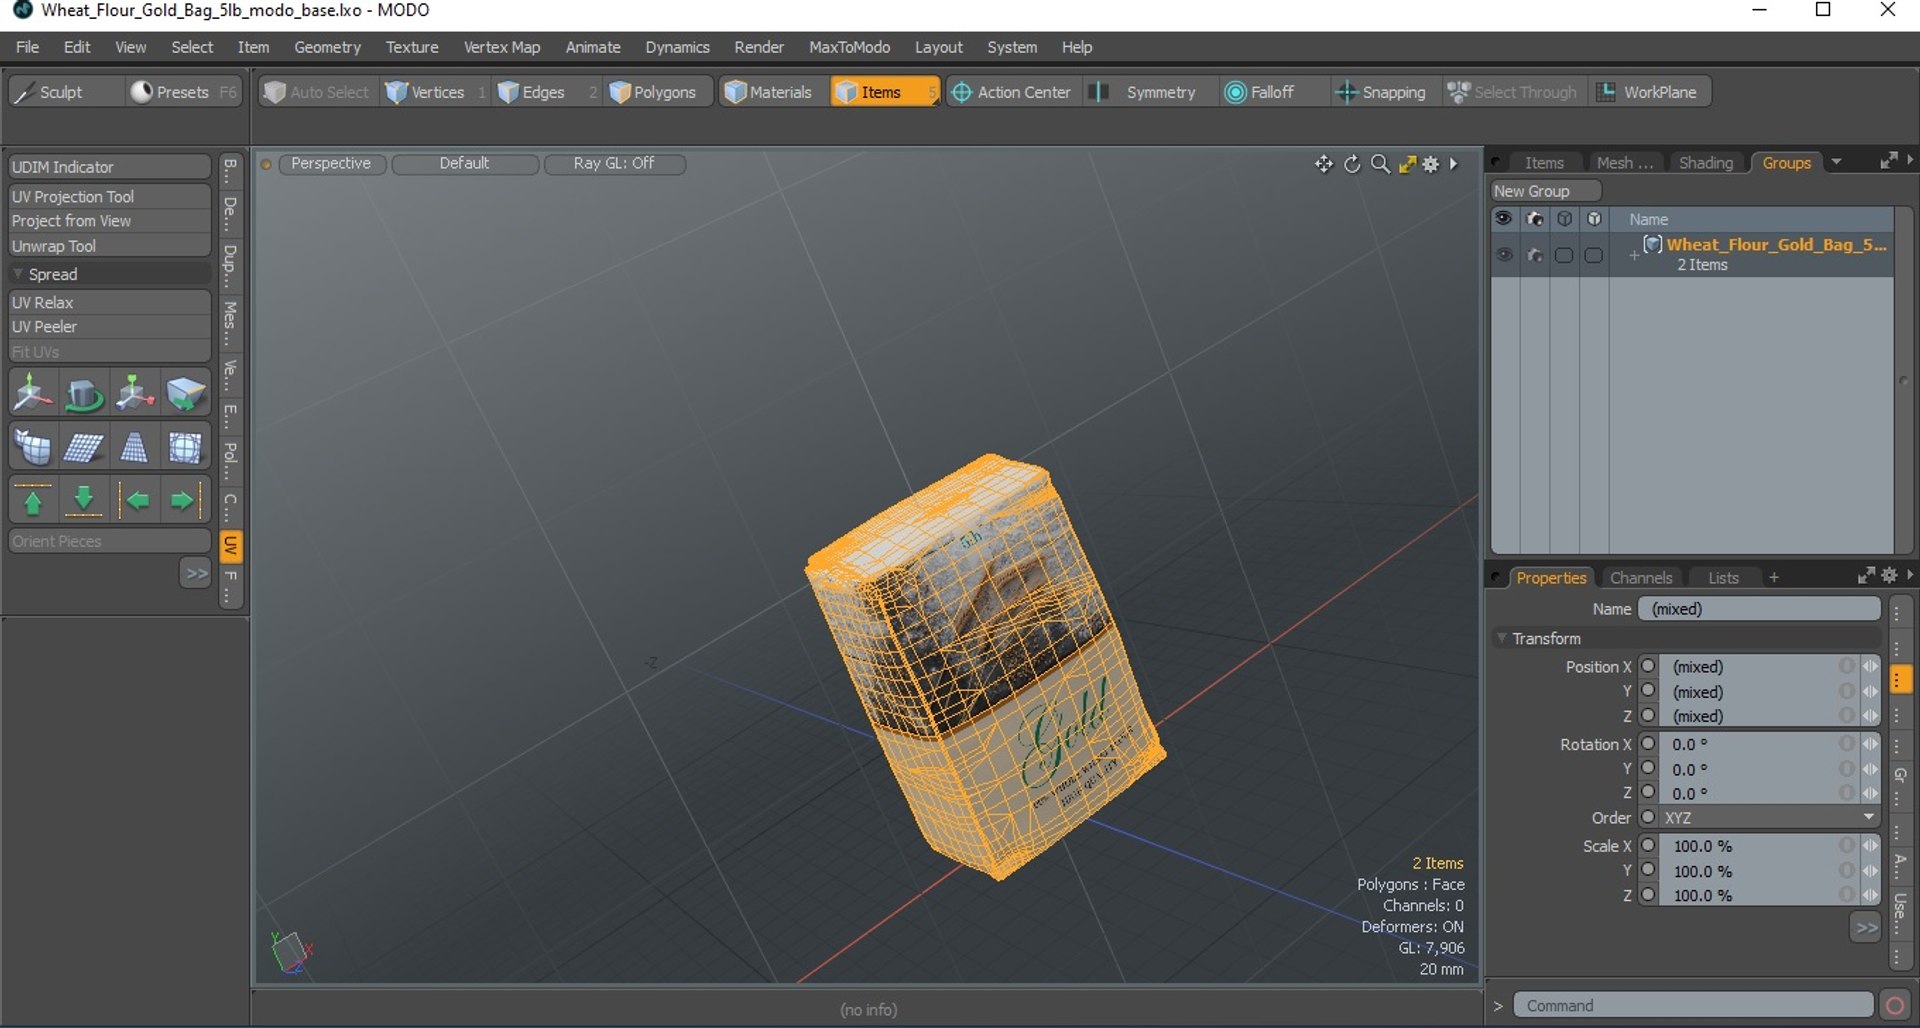Switch to the Shading tab

(x=1705, y=163)
